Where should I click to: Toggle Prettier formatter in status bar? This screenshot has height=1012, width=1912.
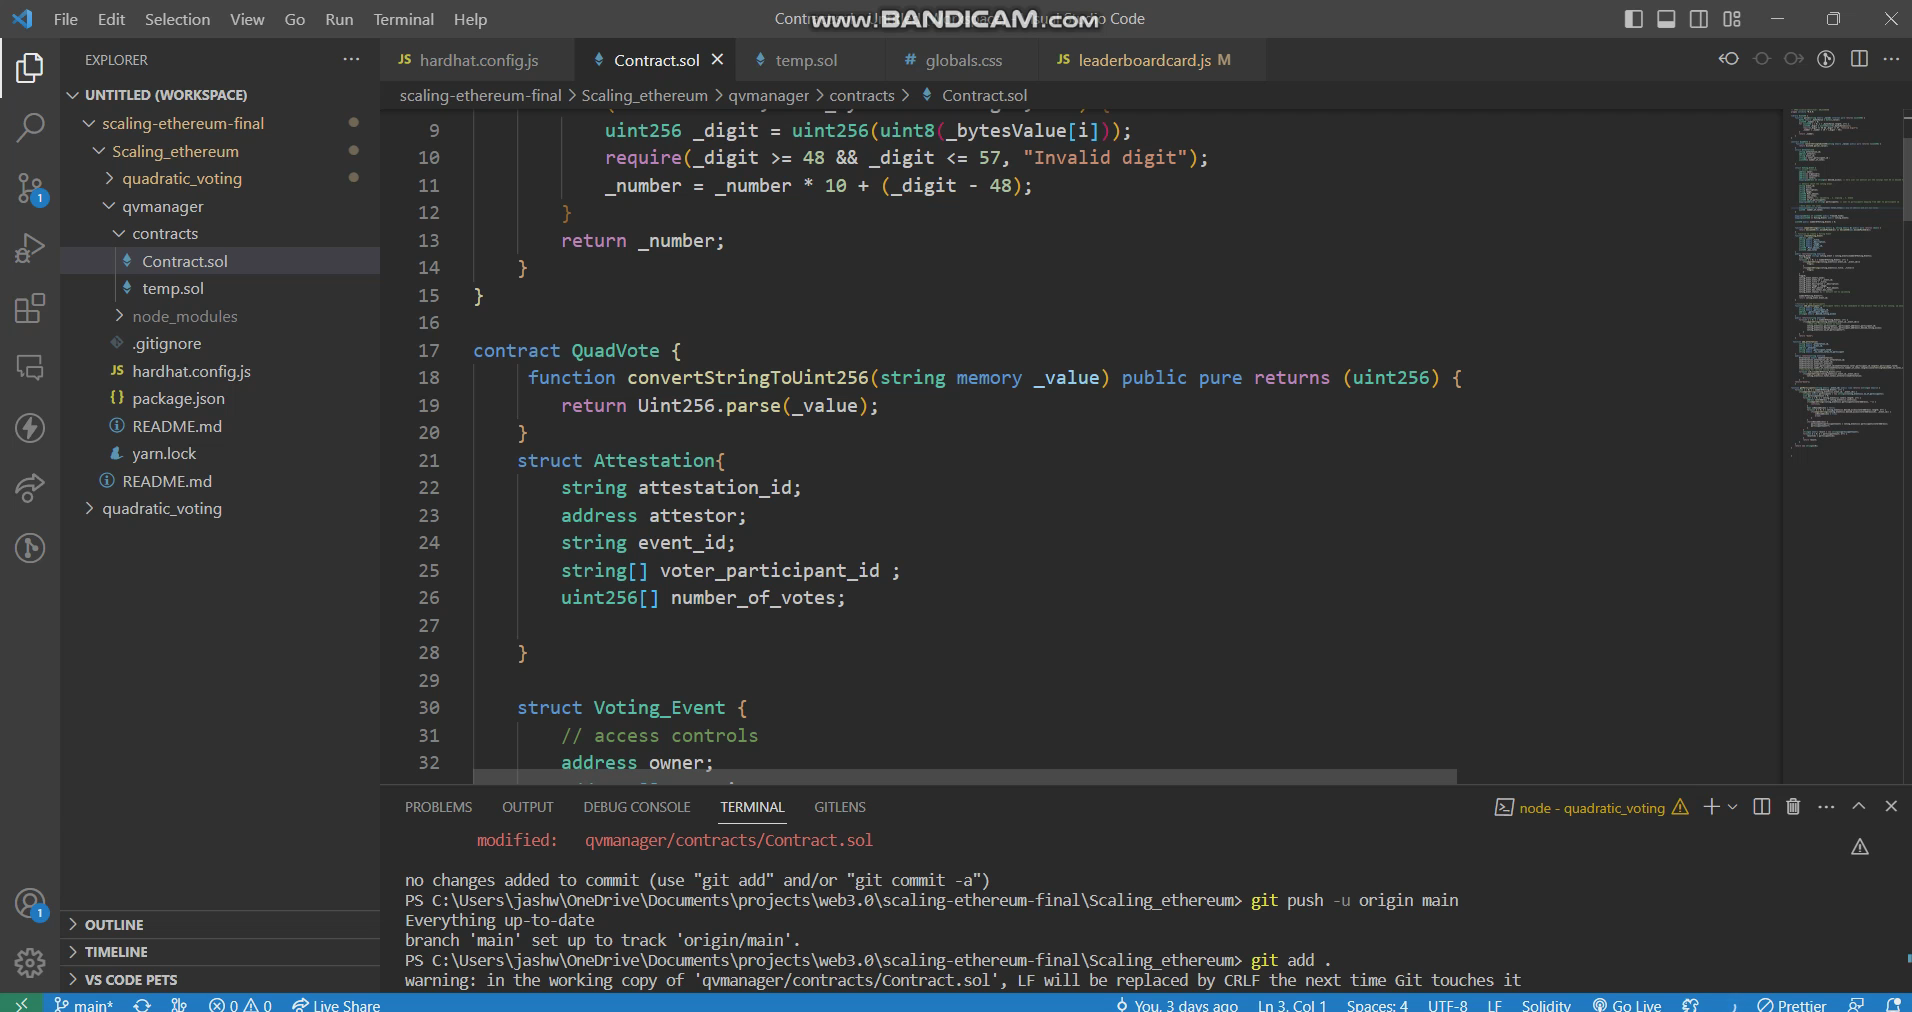tap(1792, 1005)
